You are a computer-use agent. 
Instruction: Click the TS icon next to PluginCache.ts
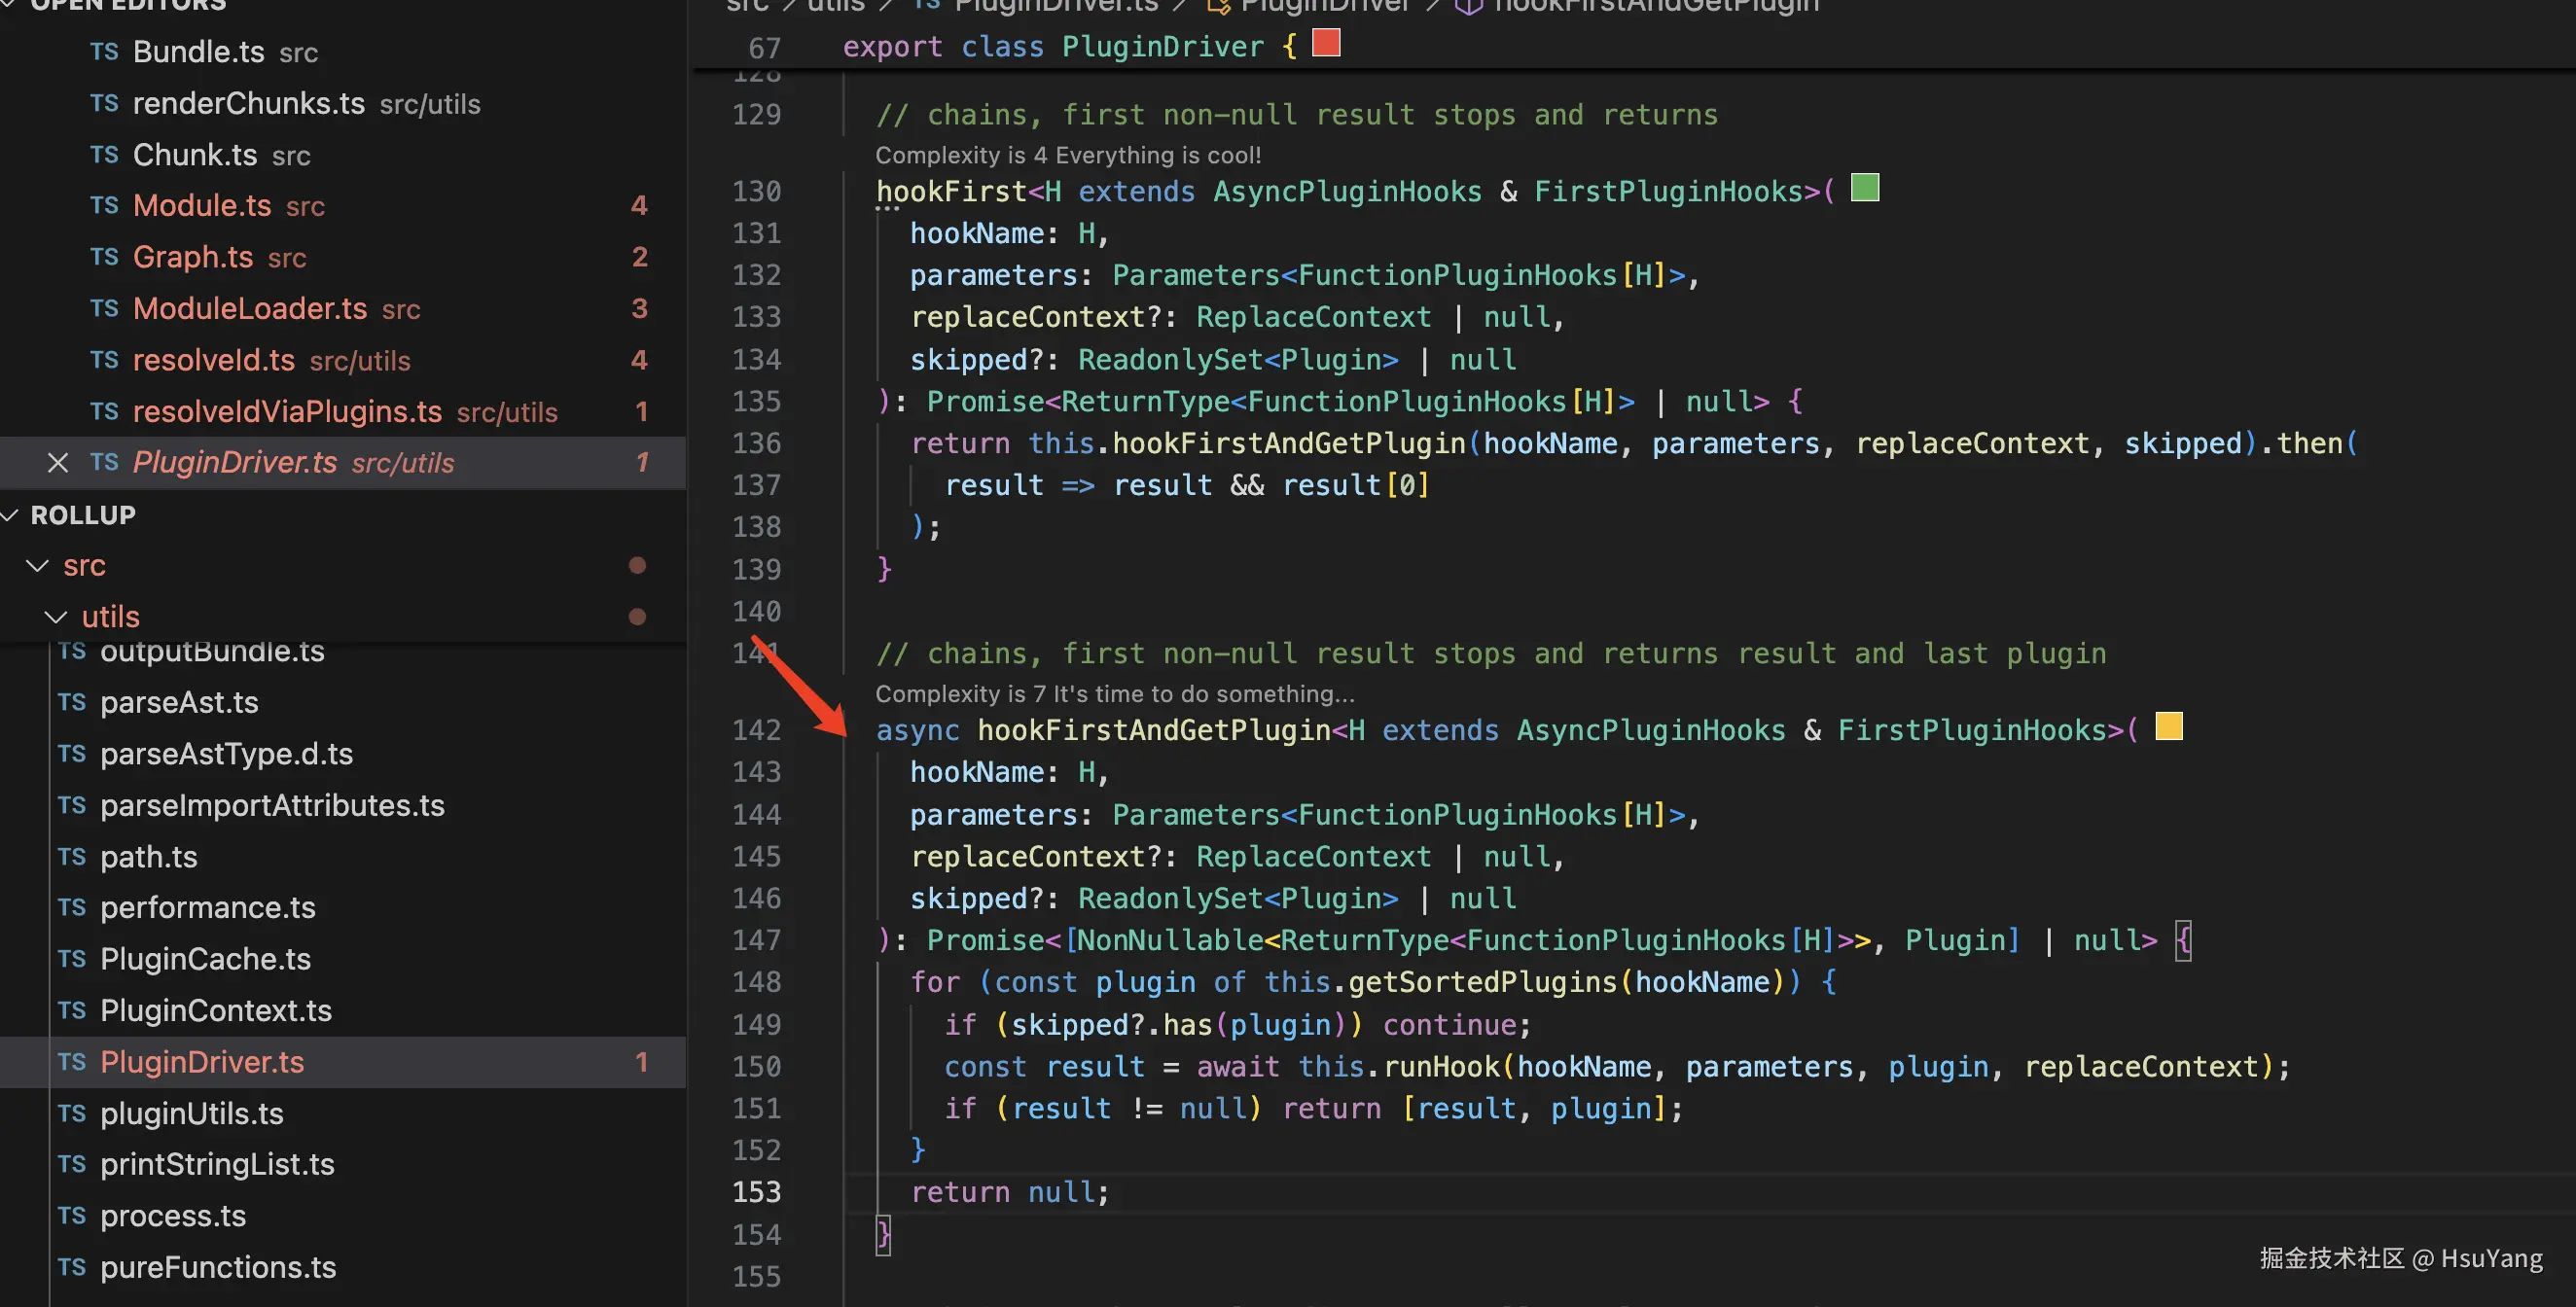[72, 960]
